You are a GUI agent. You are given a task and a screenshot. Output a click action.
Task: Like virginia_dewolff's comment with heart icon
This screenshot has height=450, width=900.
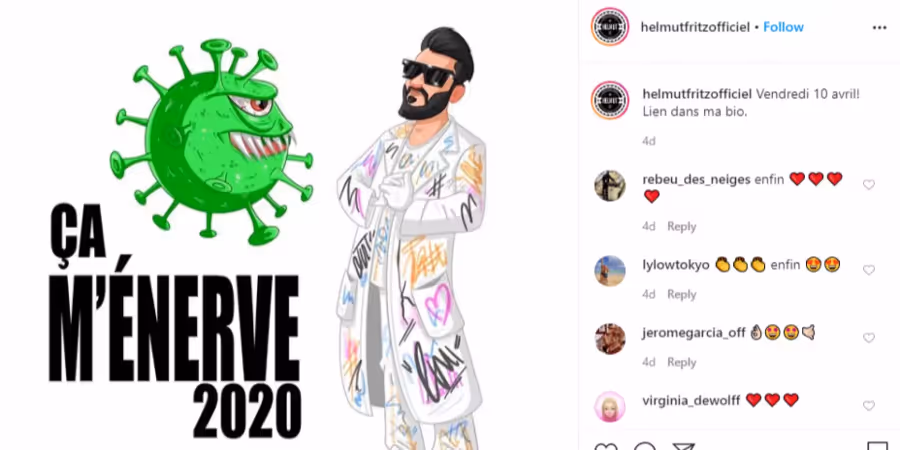(x=868, y=406)
